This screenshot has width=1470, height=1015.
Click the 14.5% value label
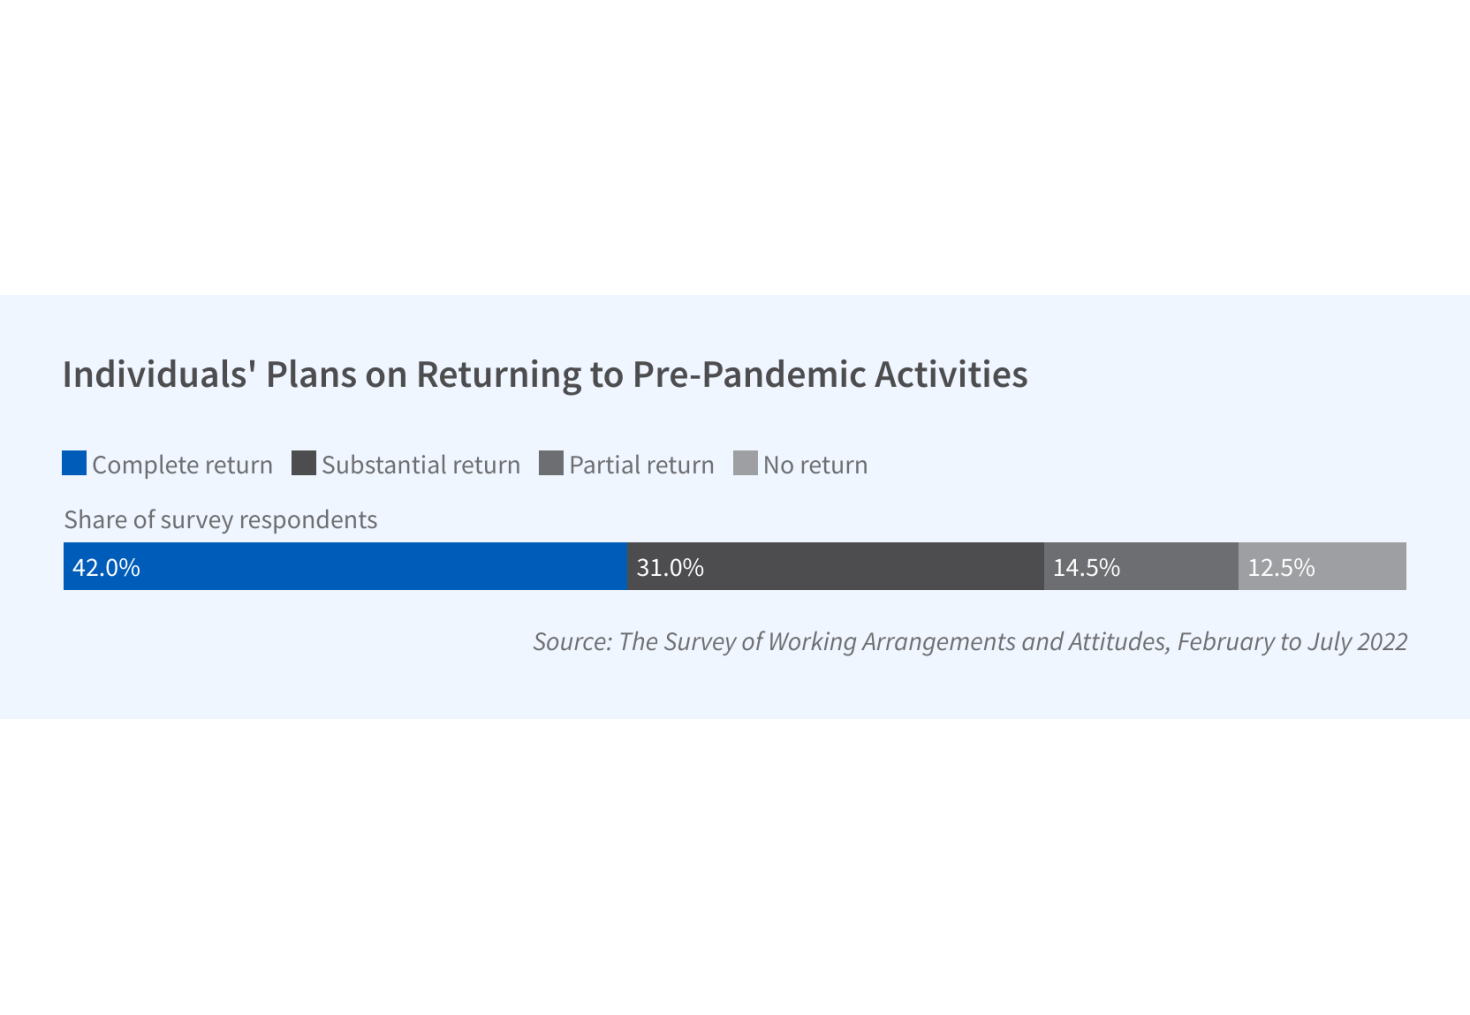point(1086,568)
